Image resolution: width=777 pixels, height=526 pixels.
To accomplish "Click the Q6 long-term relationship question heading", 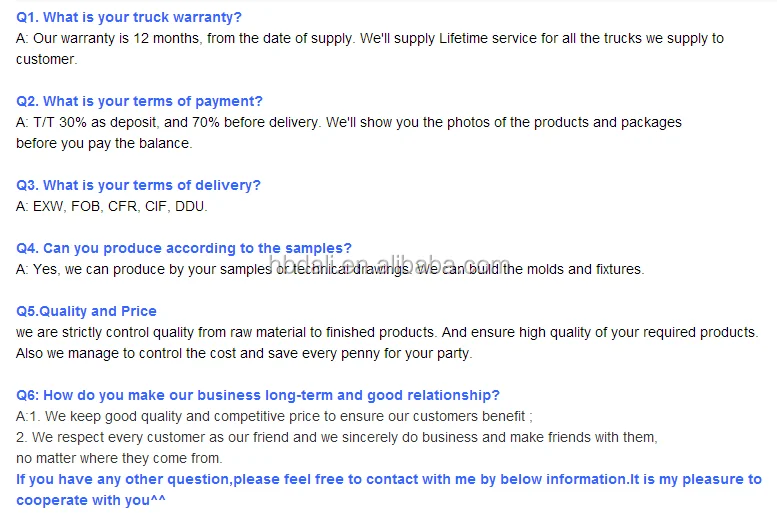I will (258, 396).
